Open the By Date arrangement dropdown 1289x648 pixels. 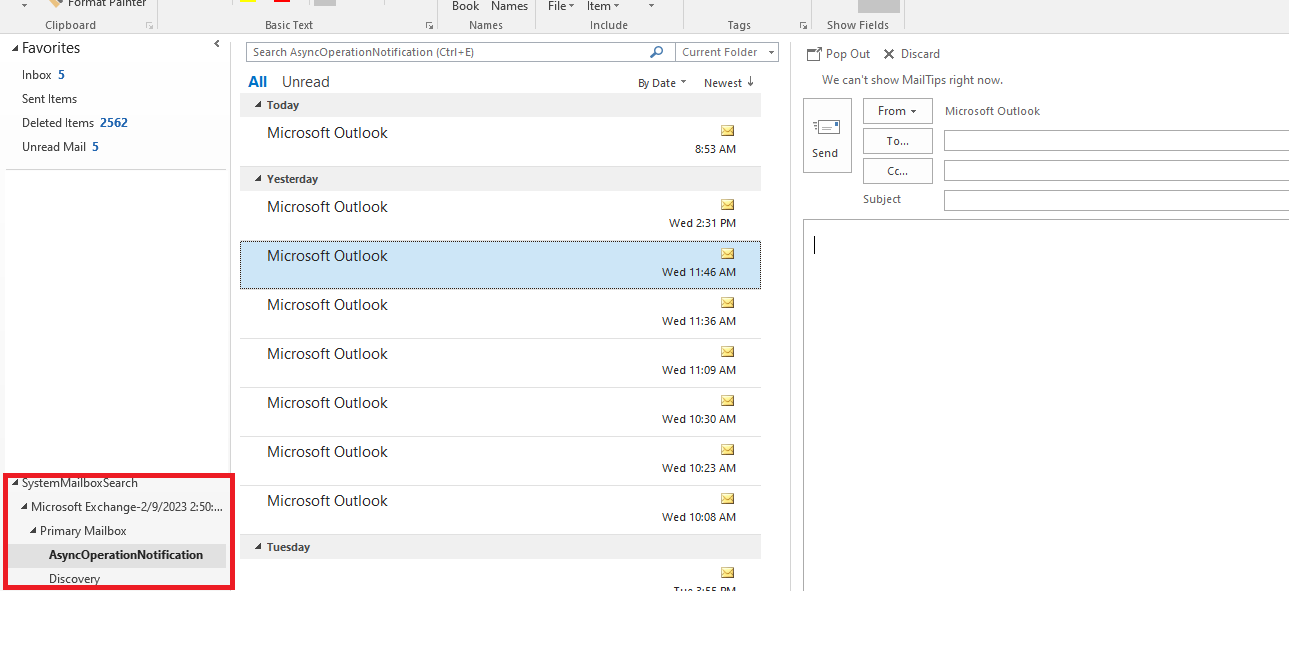tap(662, 83)
